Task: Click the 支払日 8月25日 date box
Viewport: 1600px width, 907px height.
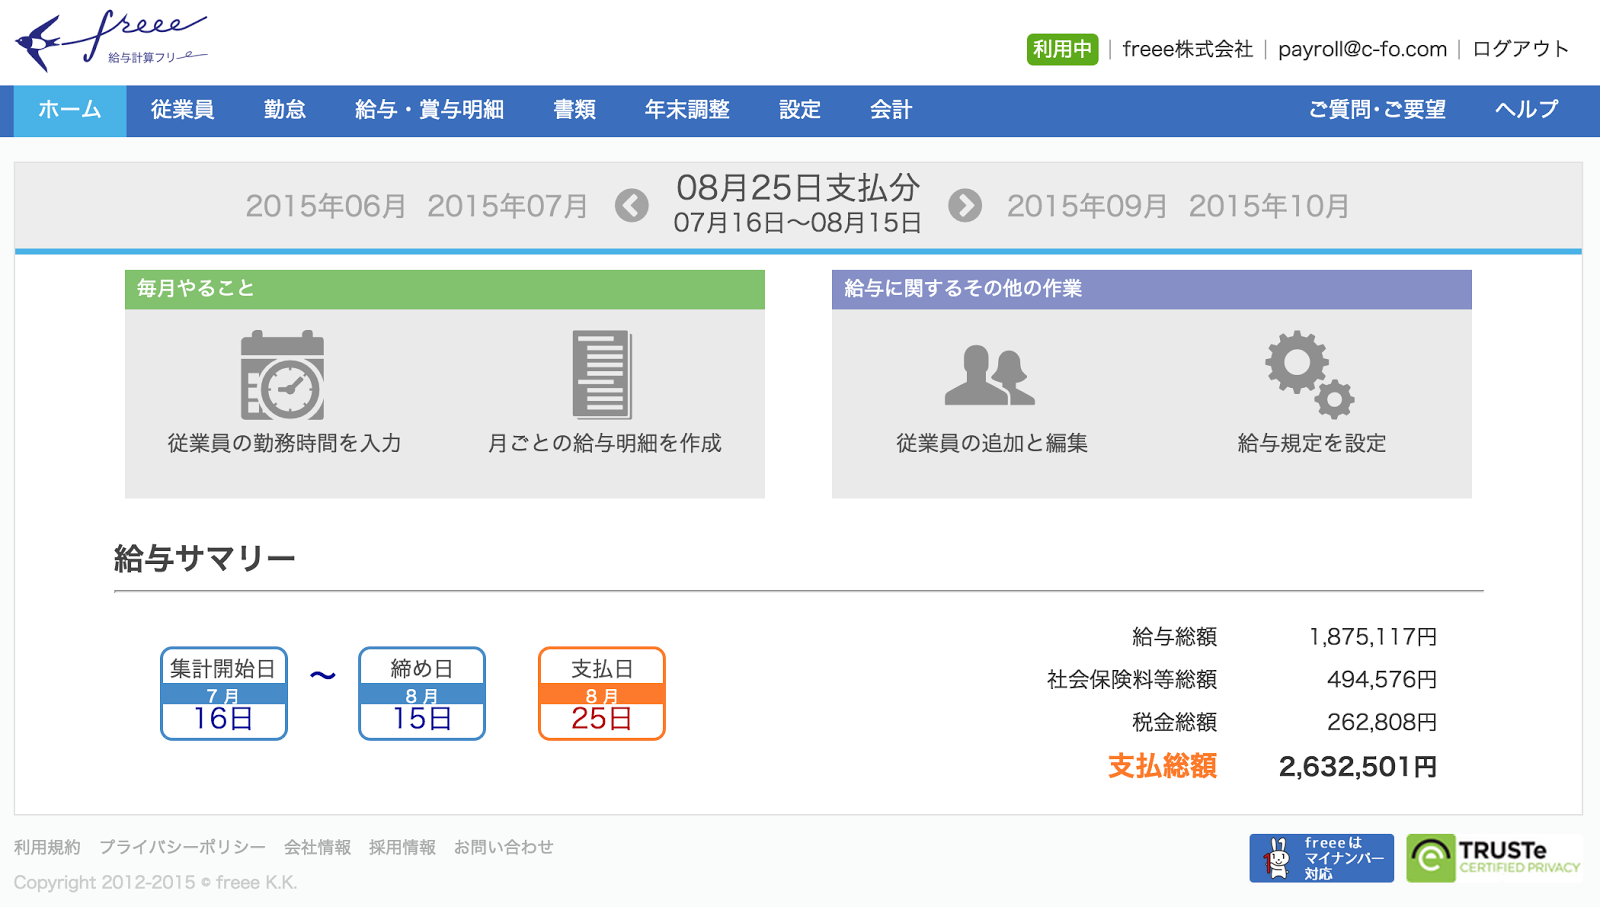Action: click(602, 694)
